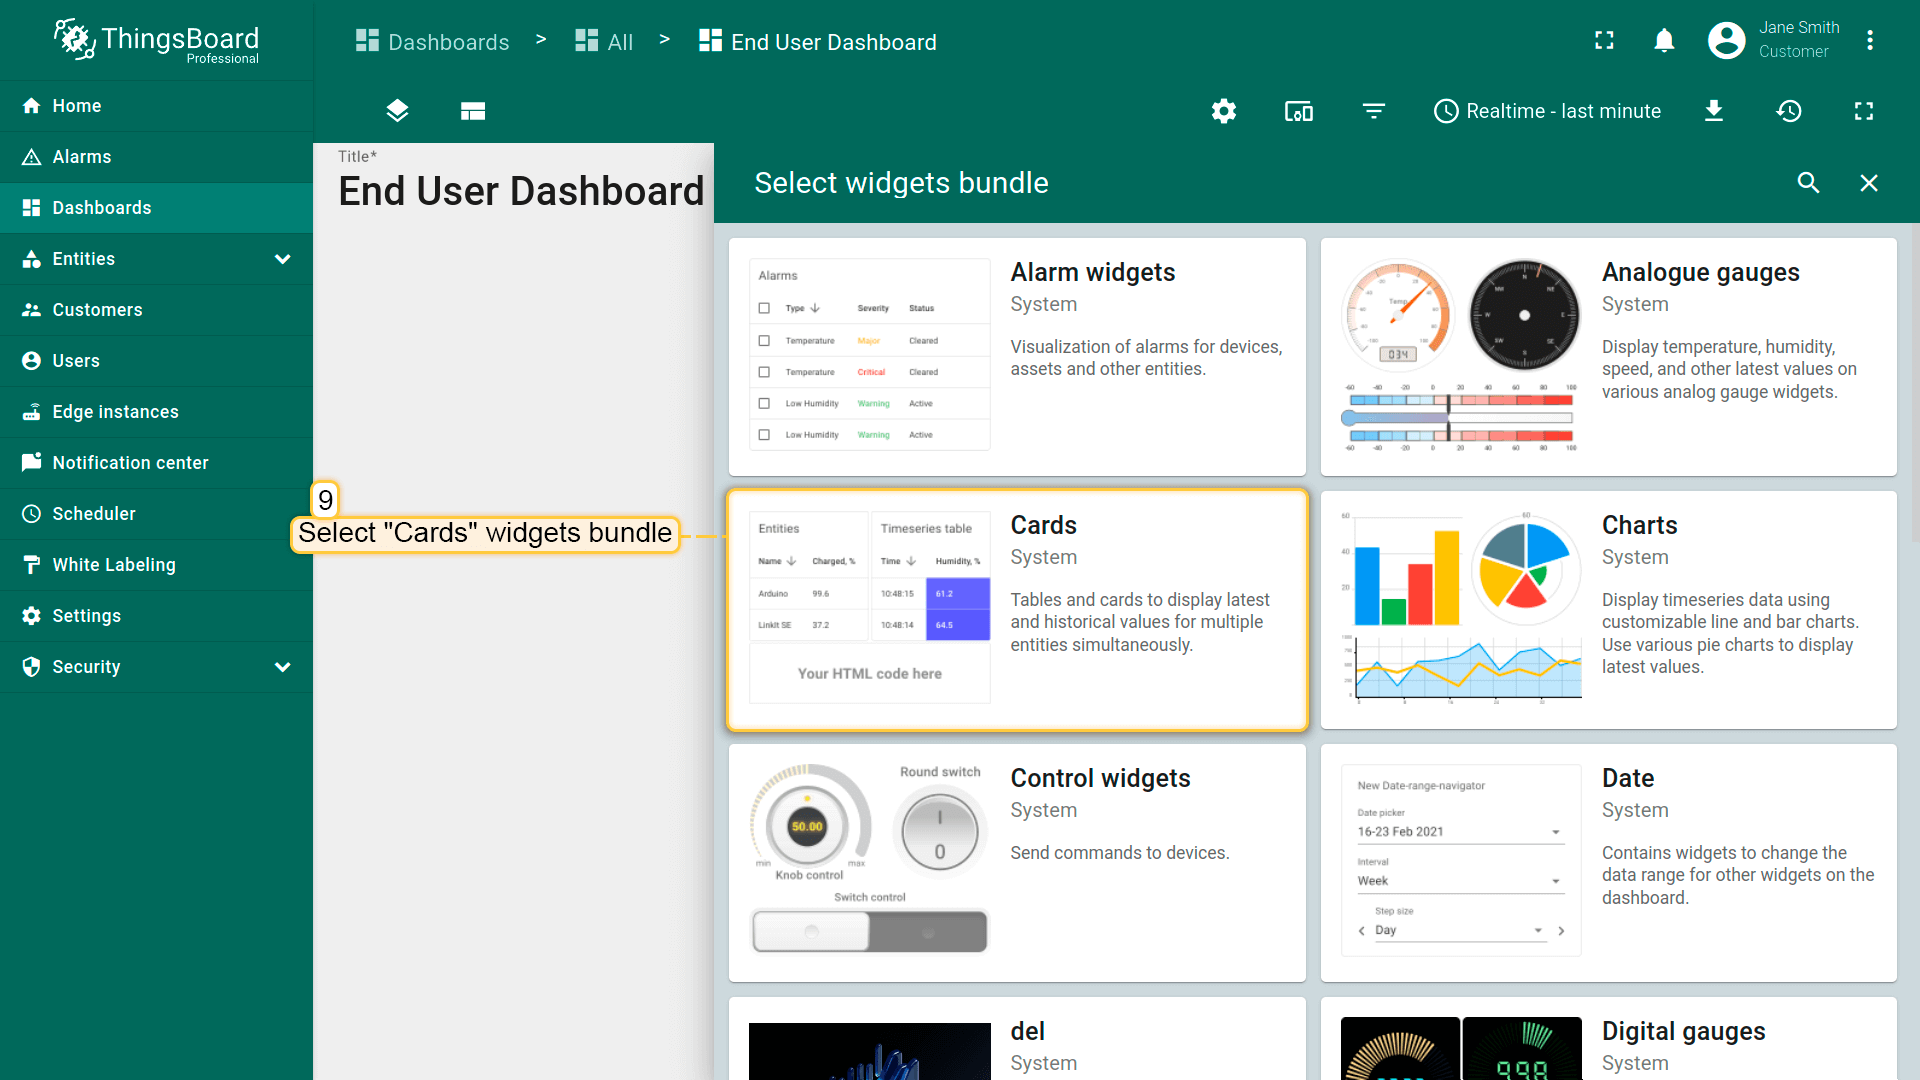This screenshot has height=1080, width=1920.
Task: Check the first Temperature alarm checkbox
Action: (x=764, y=341)
